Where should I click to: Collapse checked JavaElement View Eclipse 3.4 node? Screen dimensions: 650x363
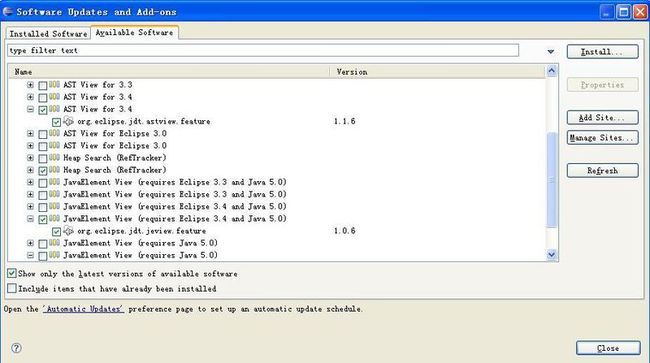(30, 219)
